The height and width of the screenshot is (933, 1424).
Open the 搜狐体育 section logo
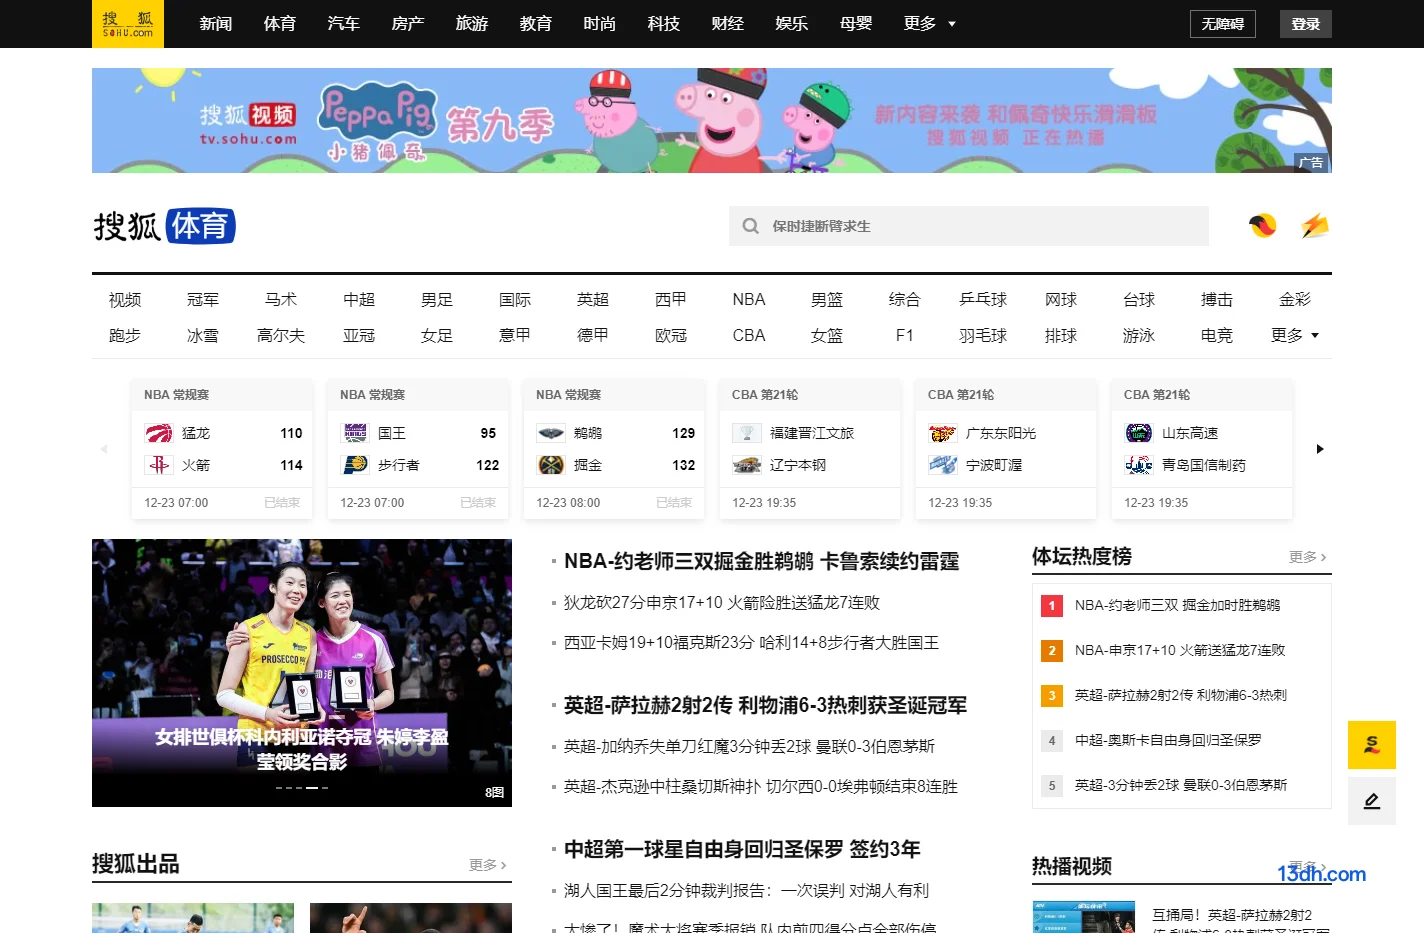coord(165,226)
